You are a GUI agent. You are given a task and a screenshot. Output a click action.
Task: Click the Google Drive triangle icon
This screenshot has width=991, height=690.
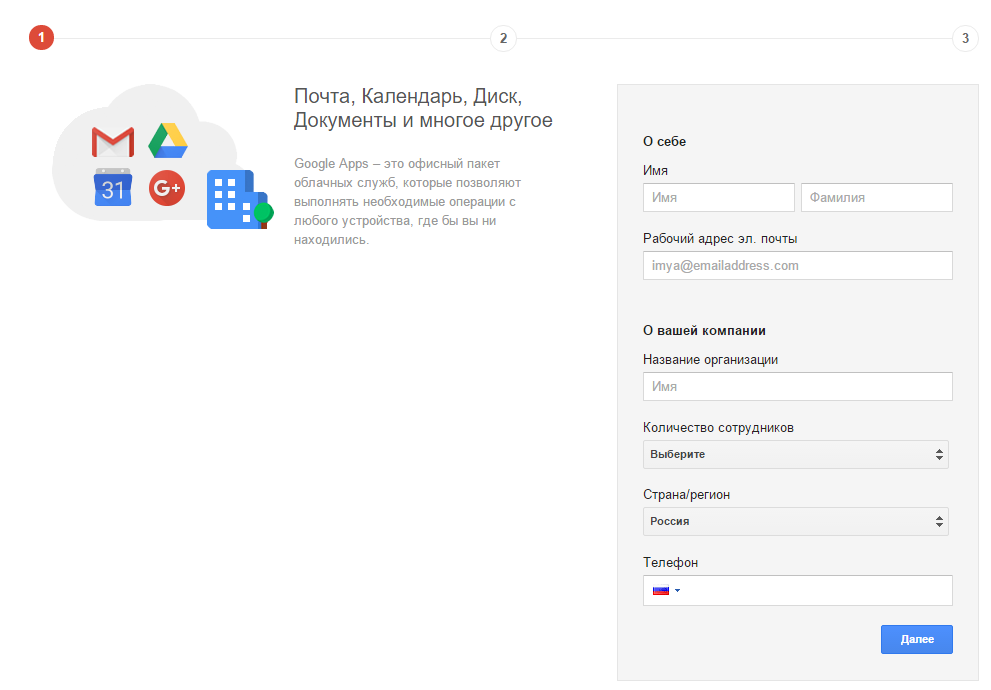[168, 141]
